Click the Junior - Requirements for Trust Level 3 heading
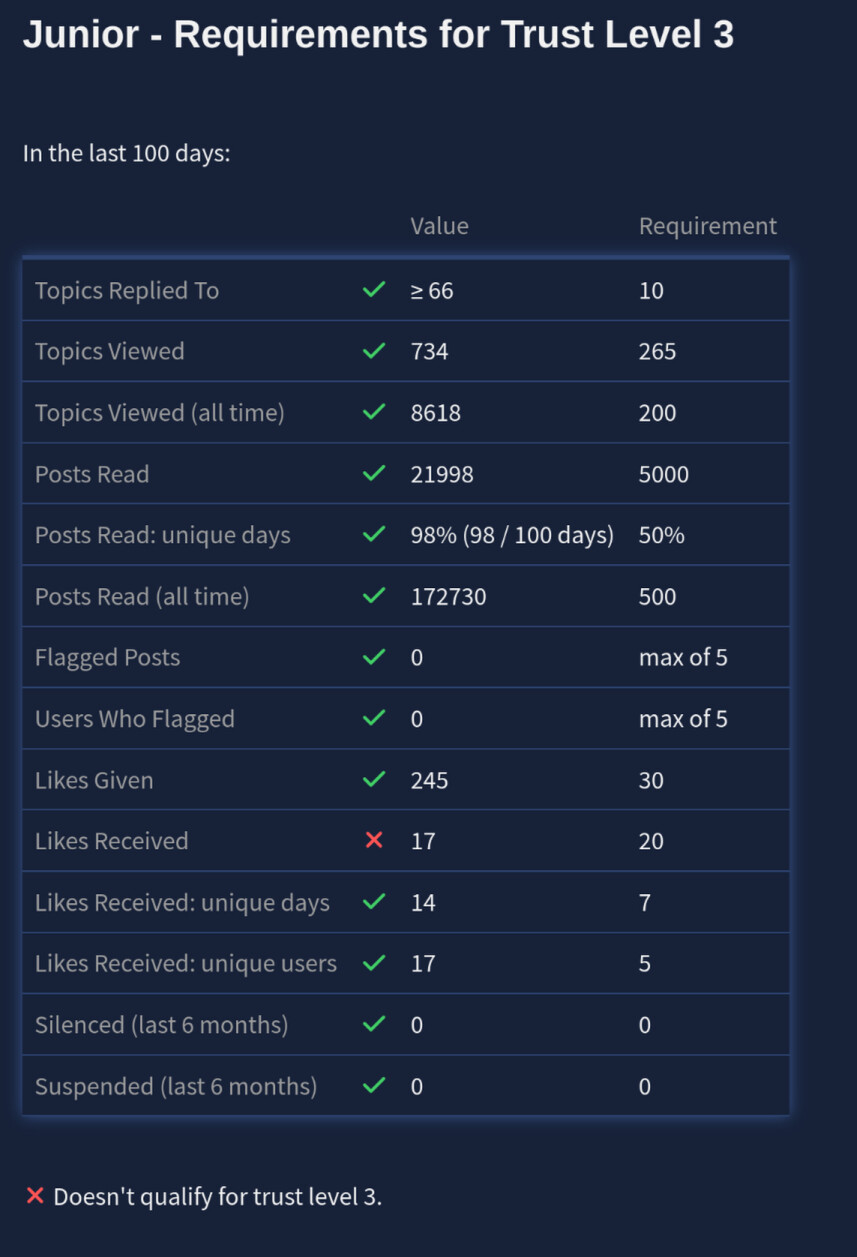The image size is (857, 1257). (378, 35)
